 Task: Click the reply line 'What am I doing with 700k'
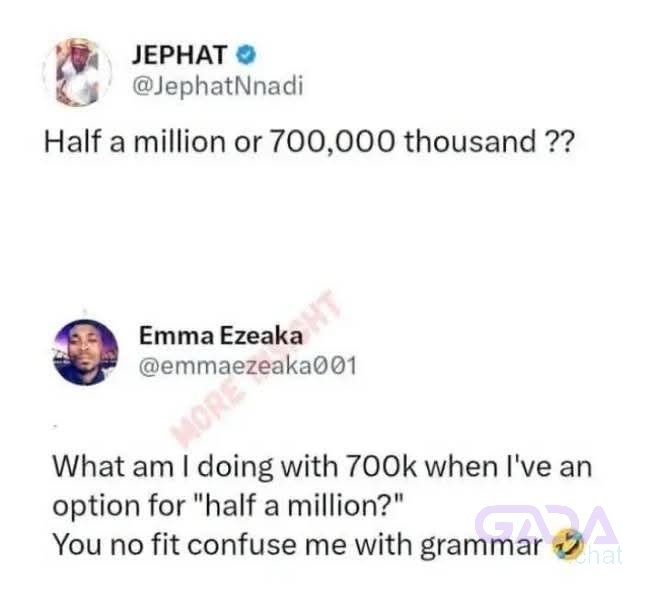coord(235,466)
